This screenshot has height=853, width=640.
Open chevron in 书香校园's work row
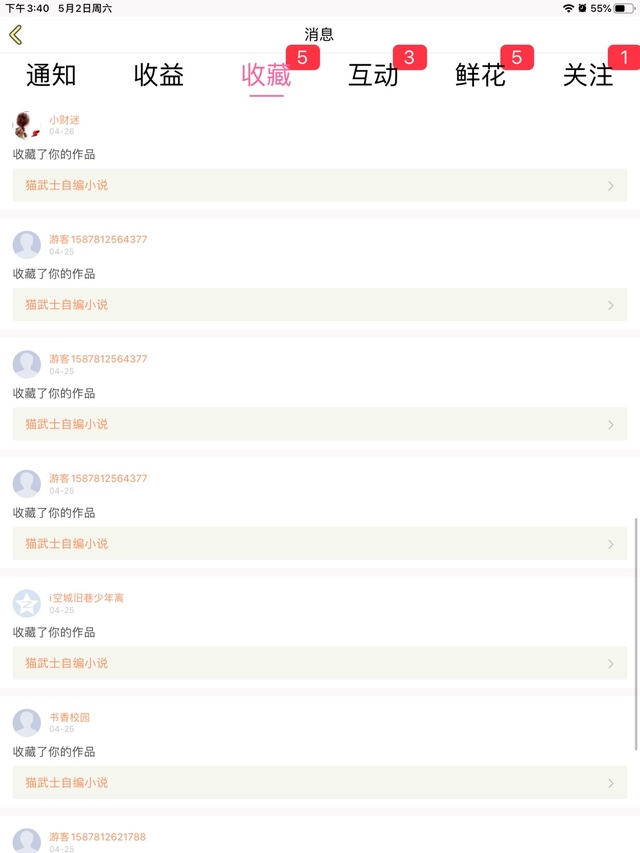coord(611,783)
